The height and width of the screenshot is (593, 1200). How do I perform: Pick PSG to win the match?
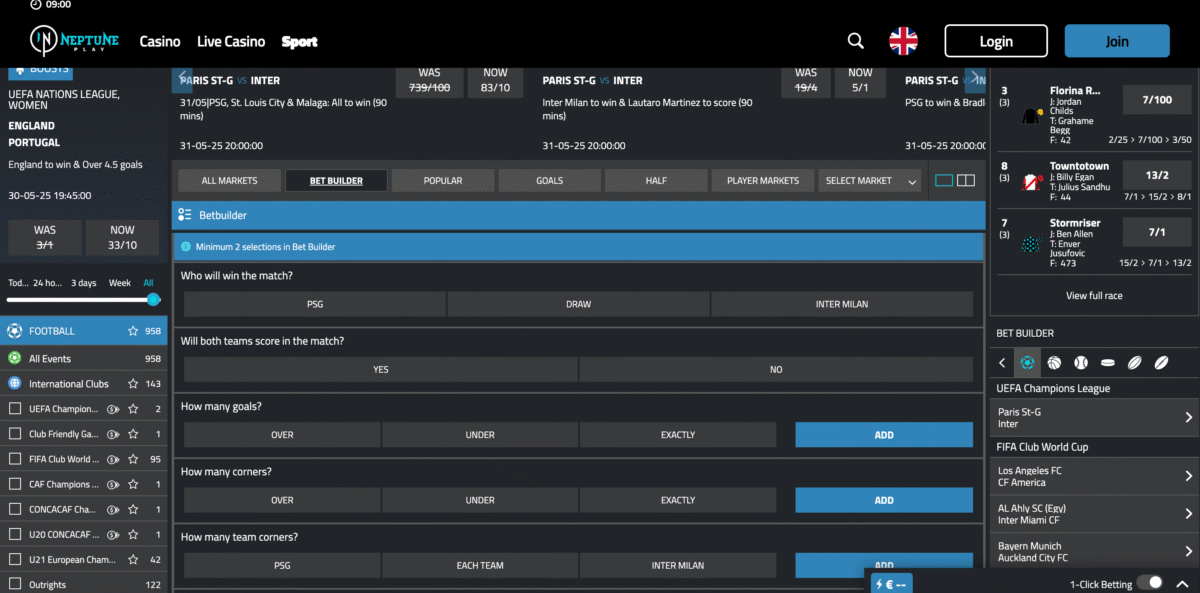click(x=315, y=304)
